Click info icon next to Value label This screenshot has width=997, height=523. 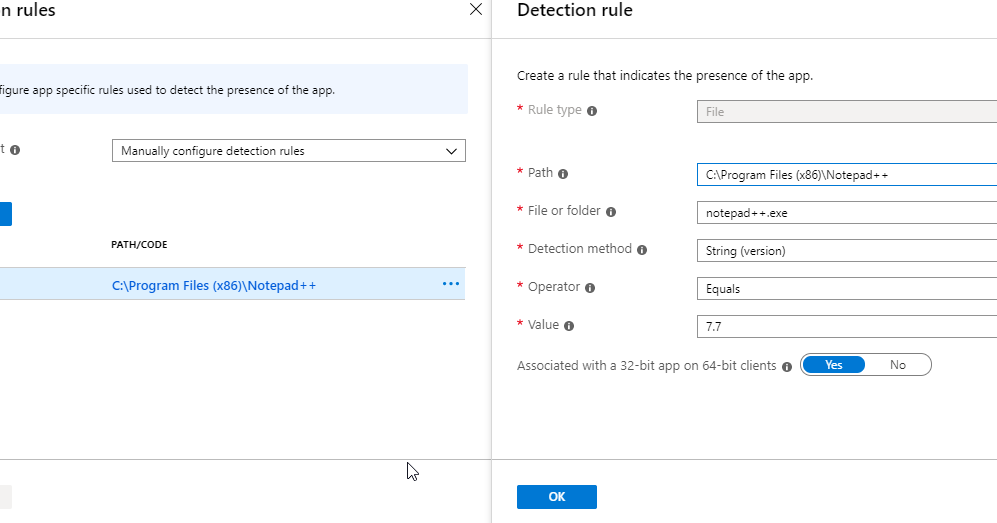coord(569,326)
